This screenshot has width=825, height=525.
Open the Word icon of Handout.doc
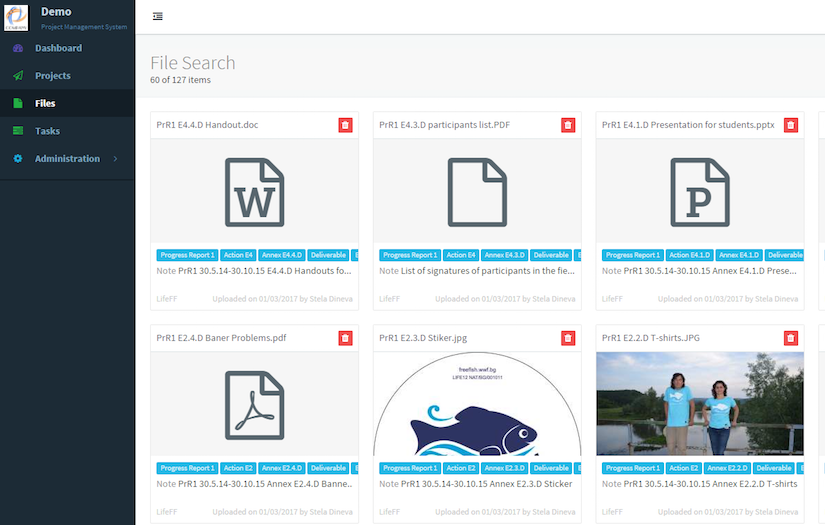[255, 193]
